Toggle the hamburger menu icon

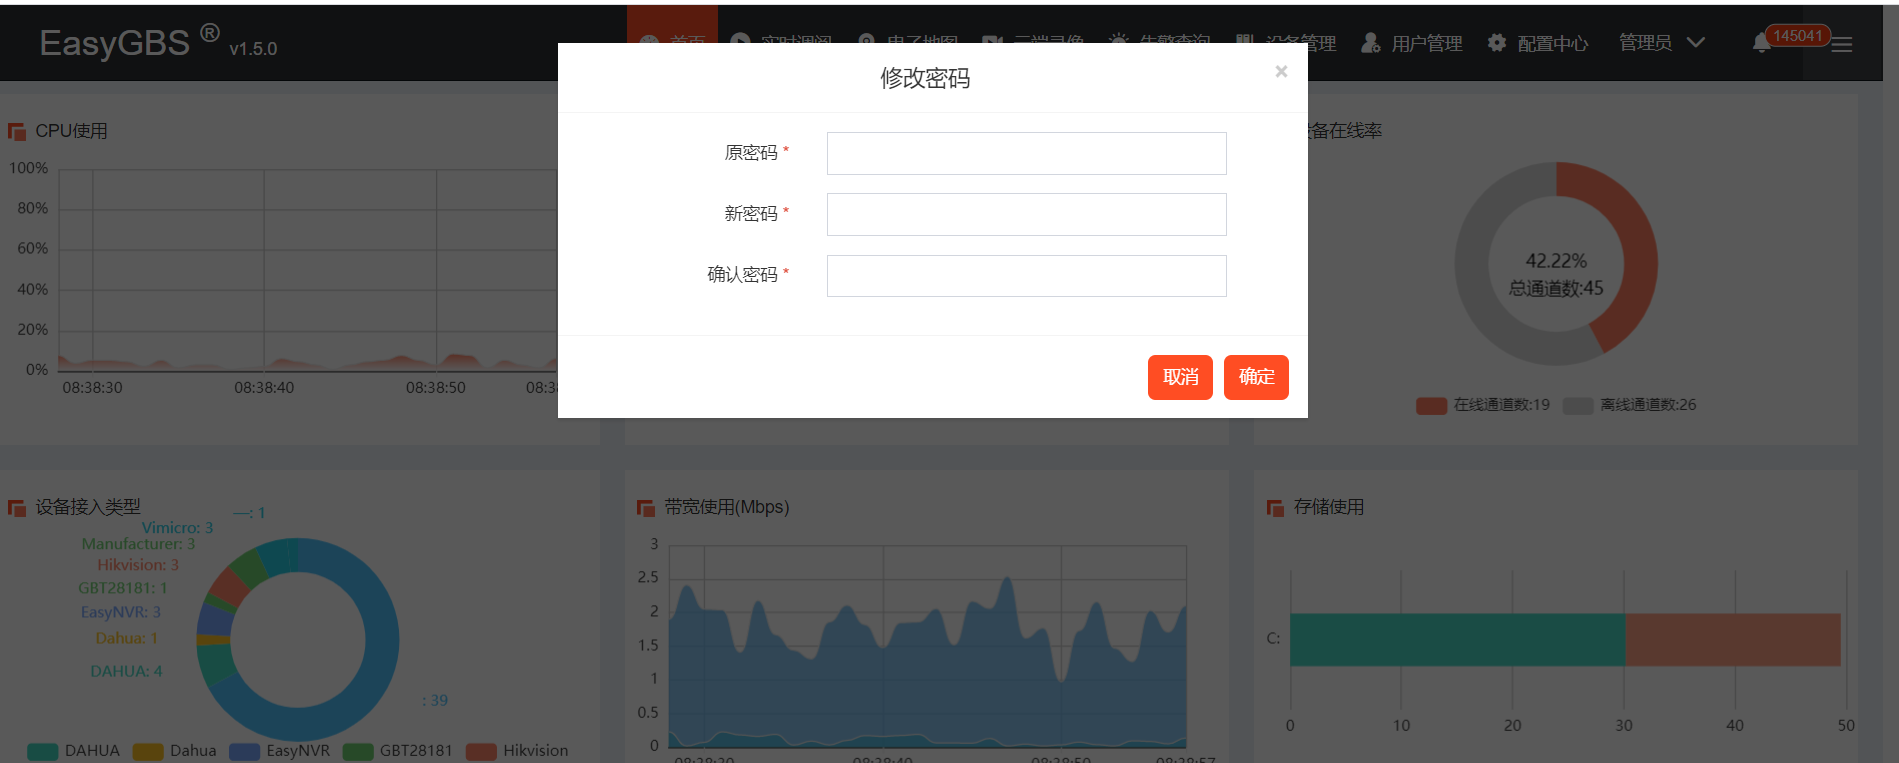point(1842,44)
